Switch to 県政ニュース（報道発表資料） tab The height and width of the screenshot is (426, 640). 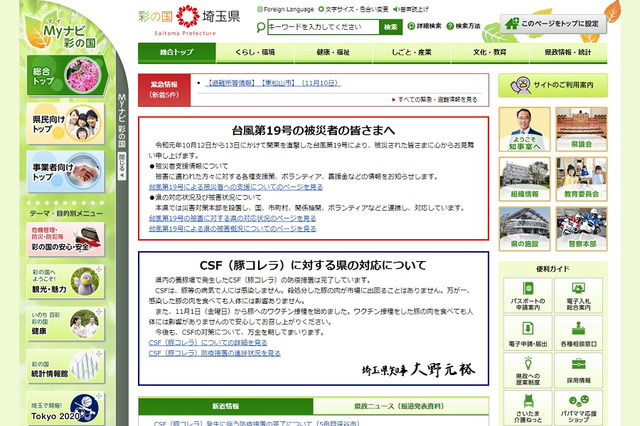pos(401,406)
